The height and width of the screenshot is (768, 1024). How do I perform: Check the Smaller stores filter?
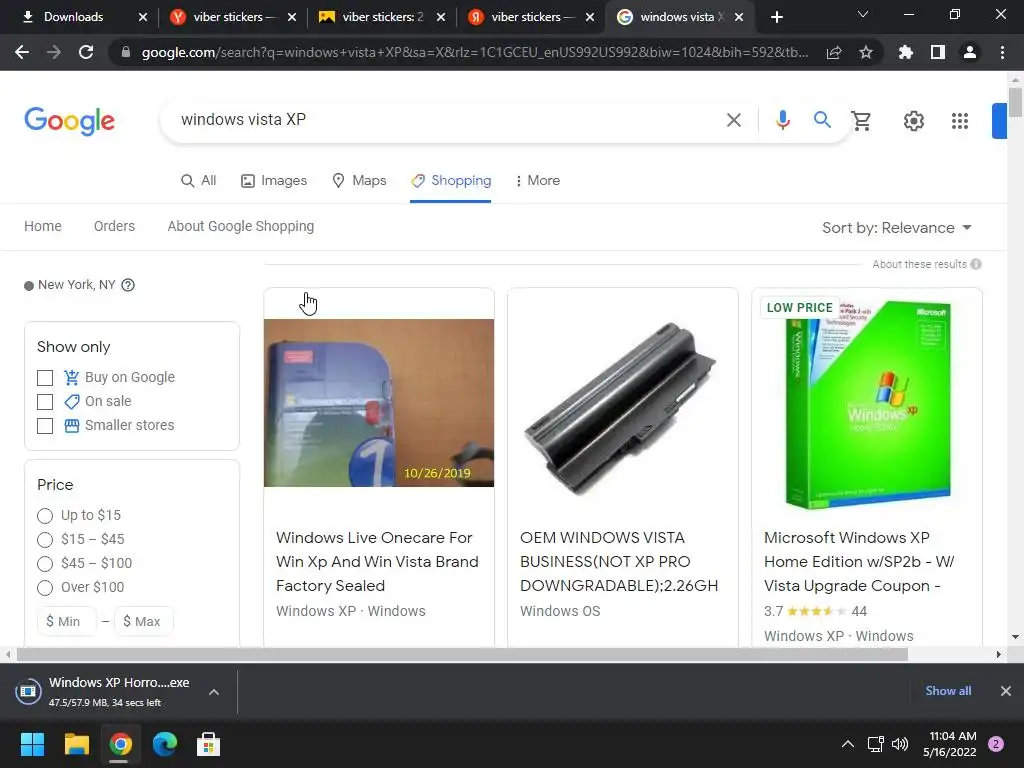click(x=45, y=426)
